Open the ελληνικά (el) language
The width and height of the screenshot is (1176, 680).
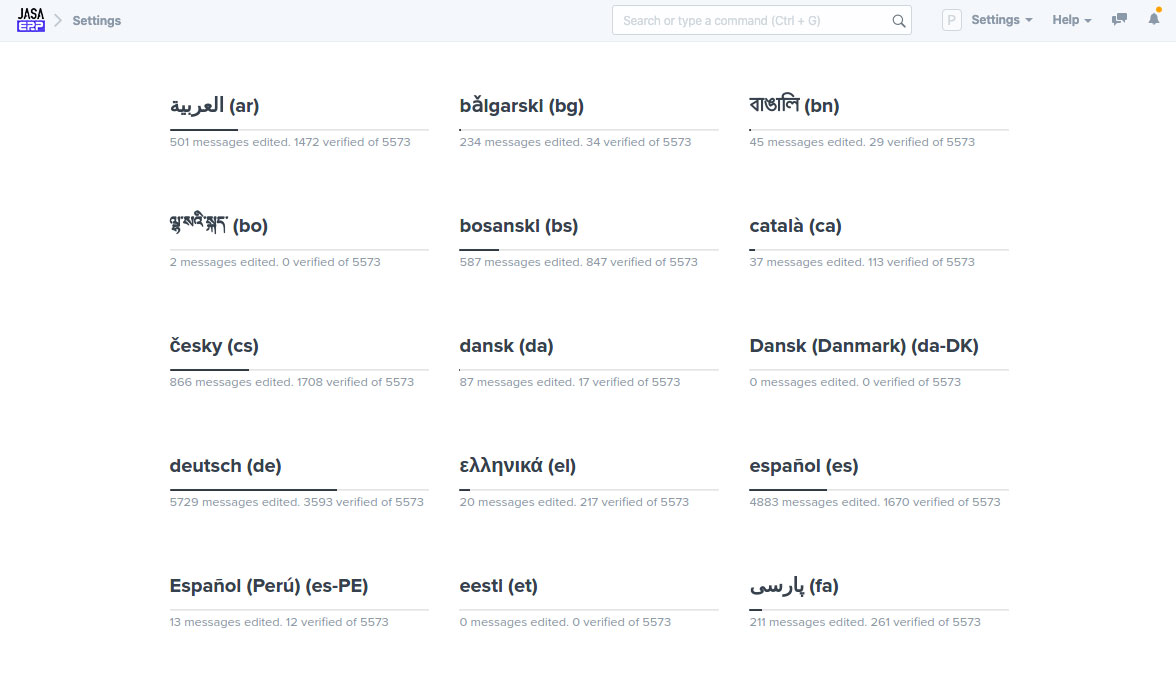pyautogui.click(x=518, y=466)
